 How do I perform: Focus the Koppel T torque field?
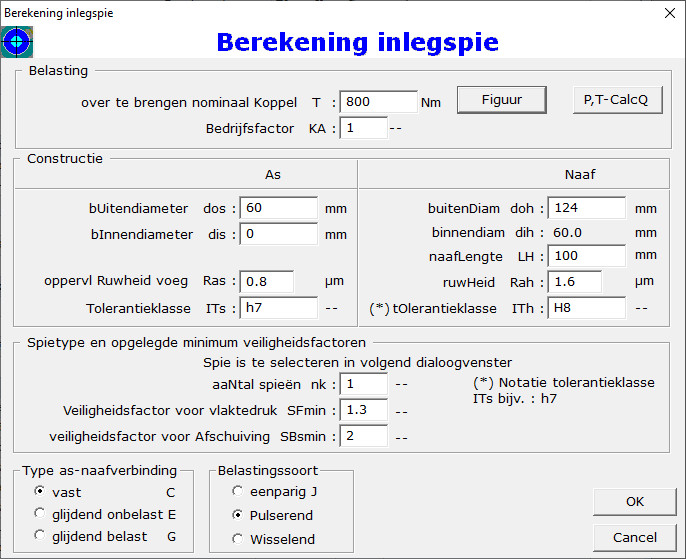click(378, 102)
